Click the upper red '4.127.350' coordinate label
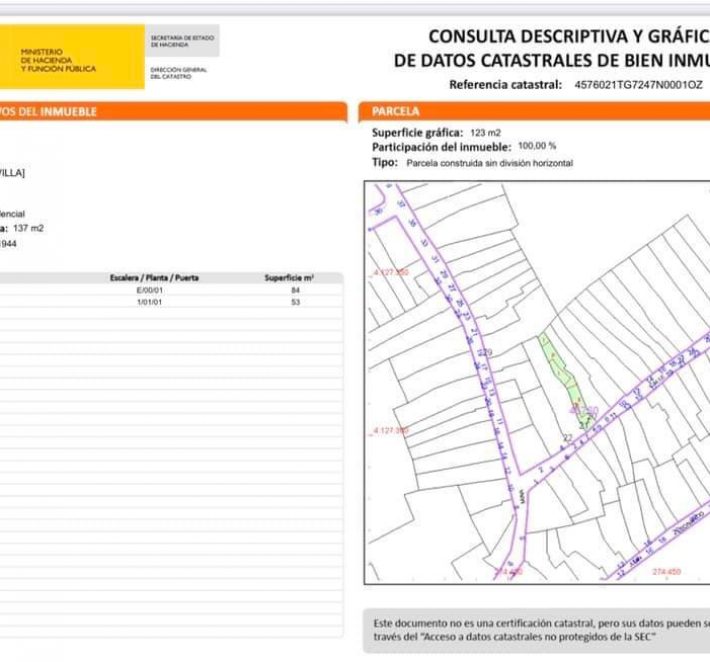The height and width of the screenshot is (662, 710). [x=390, y=272]
